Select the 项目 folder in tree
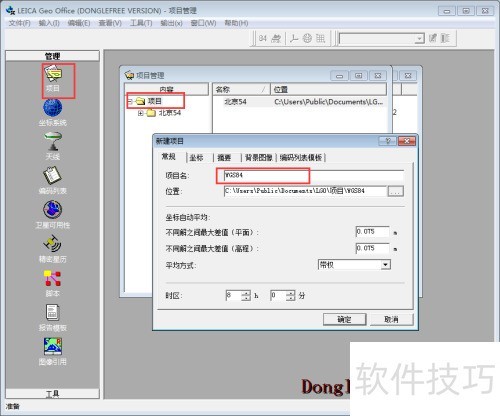The width and height of the screenshot is (500, 416). (149, 101)
